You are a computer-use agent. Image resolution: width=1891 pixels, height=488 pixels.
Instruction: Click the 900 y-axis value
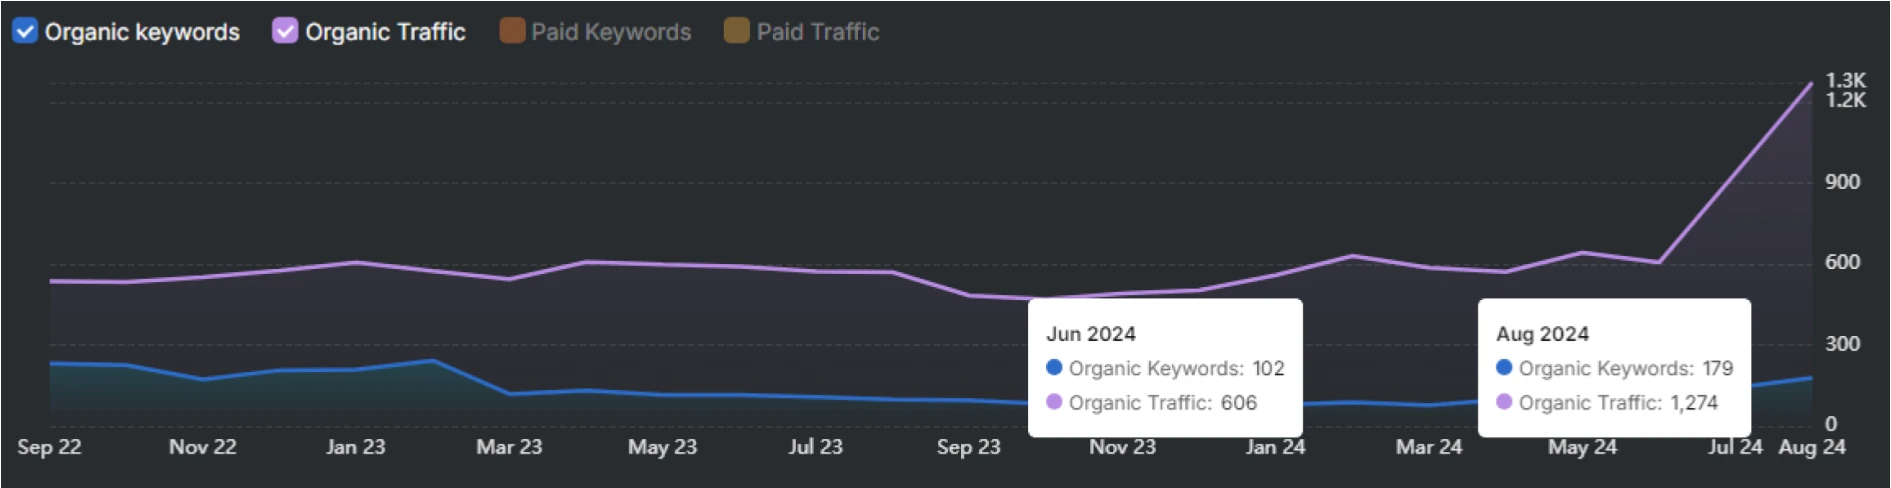(1842, 182)
